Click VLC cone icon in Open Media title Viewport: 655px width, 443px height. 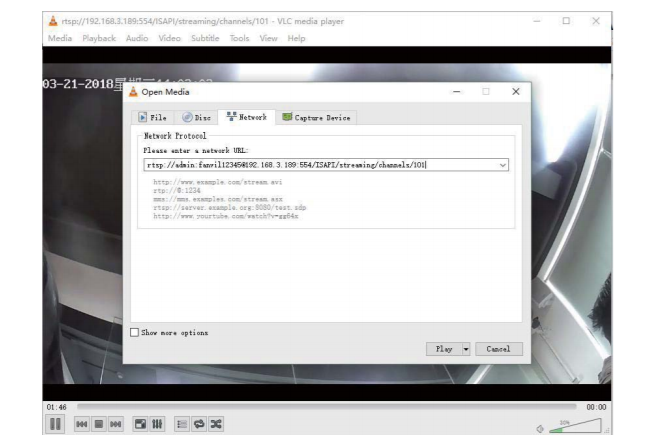pos(133,92)
